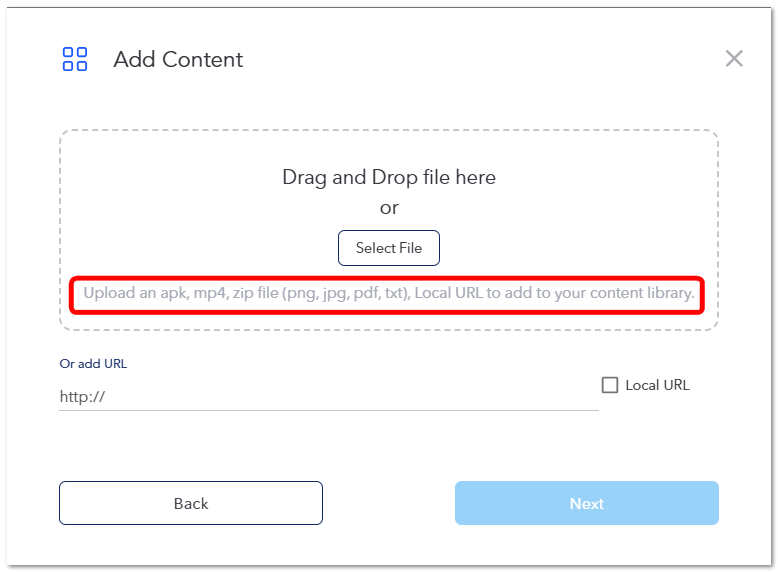Click the underline beneath the URL field
778x572 pixels.
click(x=328, y=410)
